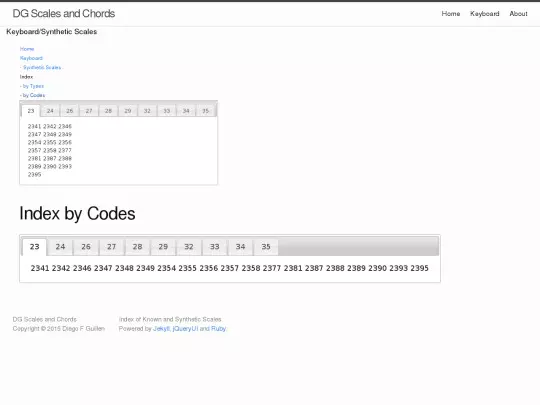Select tab 35 in the small tab panel
Image resolution: width=540 pixels, height=405 pixels.
[205, 111]
